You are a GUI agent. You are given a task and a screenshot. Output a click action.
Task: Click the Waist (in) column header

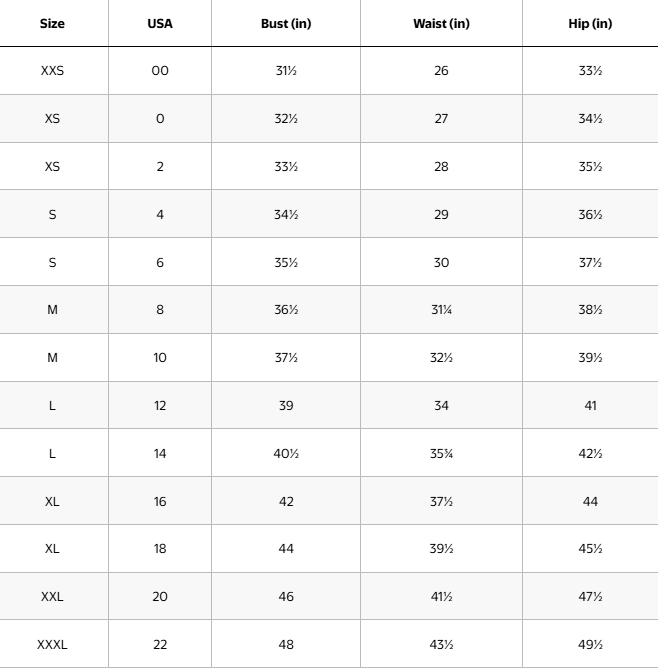(x=441, y=23)
